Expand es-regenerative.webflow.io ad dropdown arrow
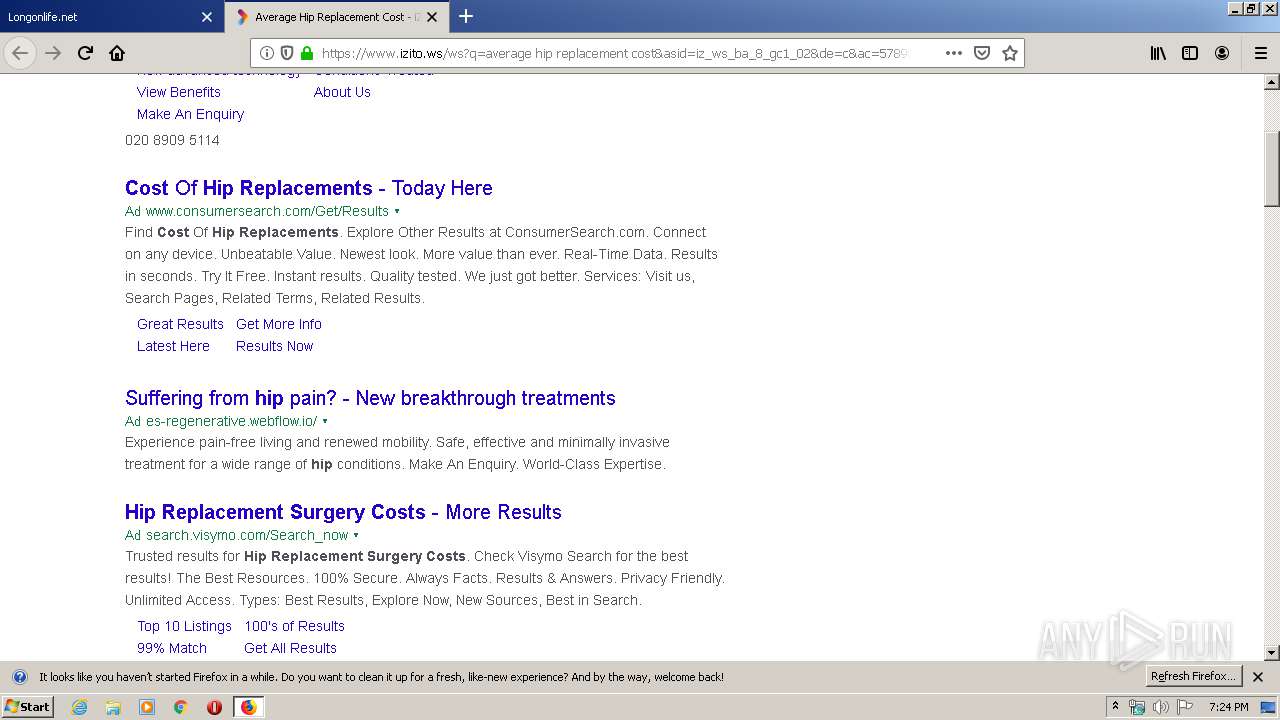Screen dimensions: 1280x720 click(325, 421)
